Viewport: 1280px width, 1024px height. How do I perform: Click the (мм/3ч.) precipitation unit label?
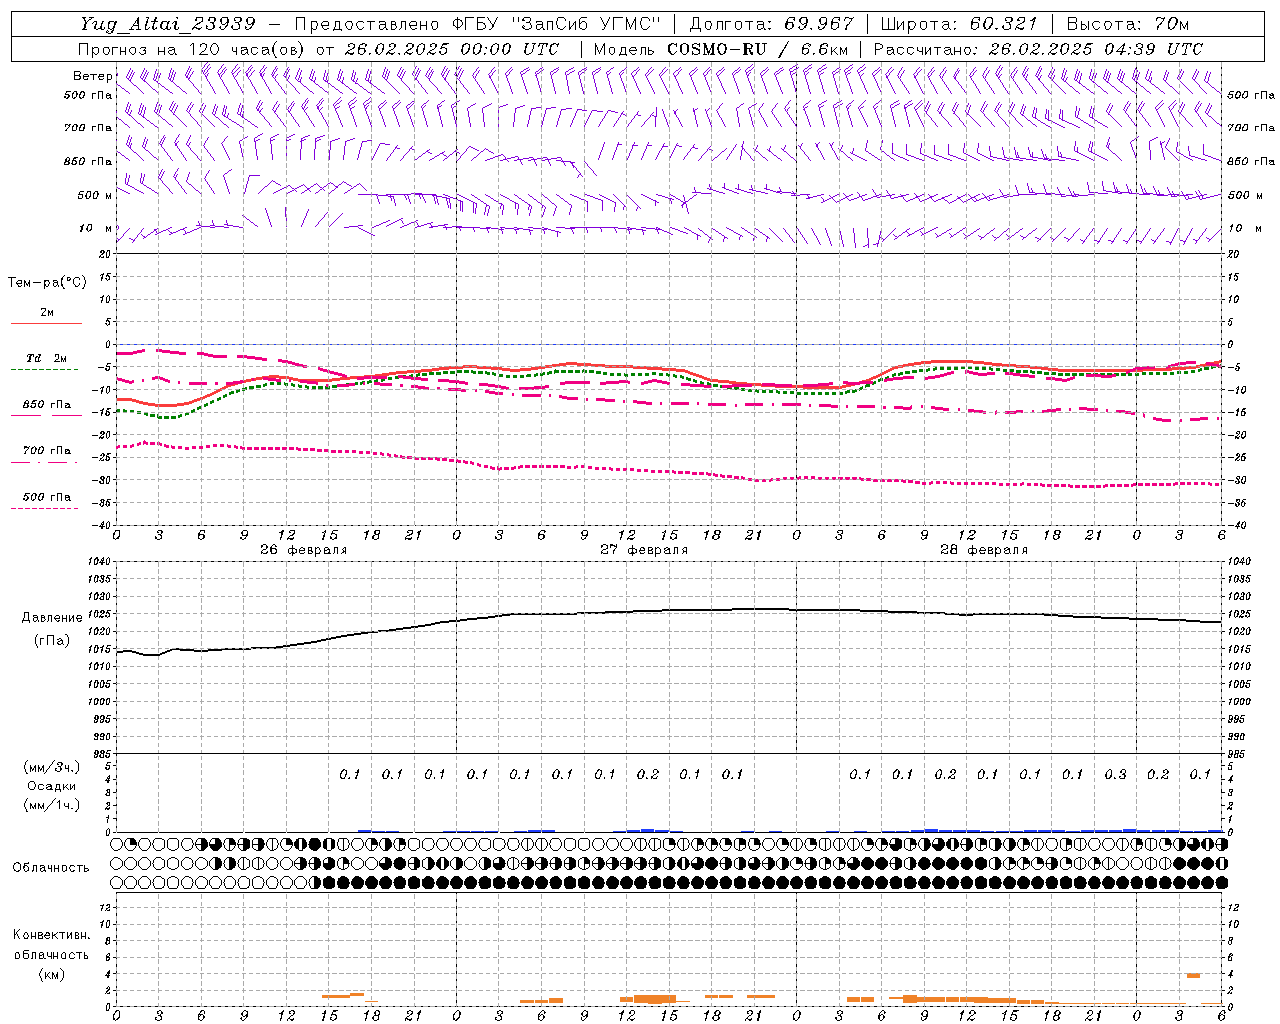click(52, 767)
